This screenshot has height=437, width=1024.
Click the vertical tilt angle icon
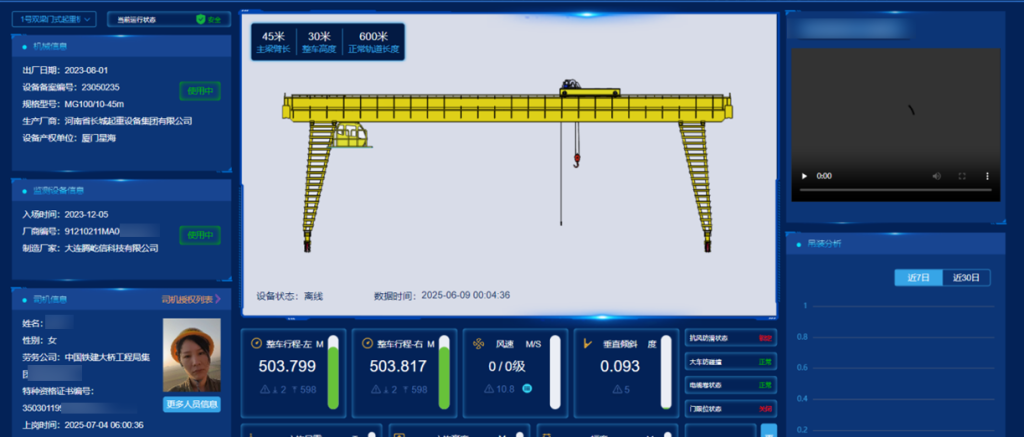587,344
